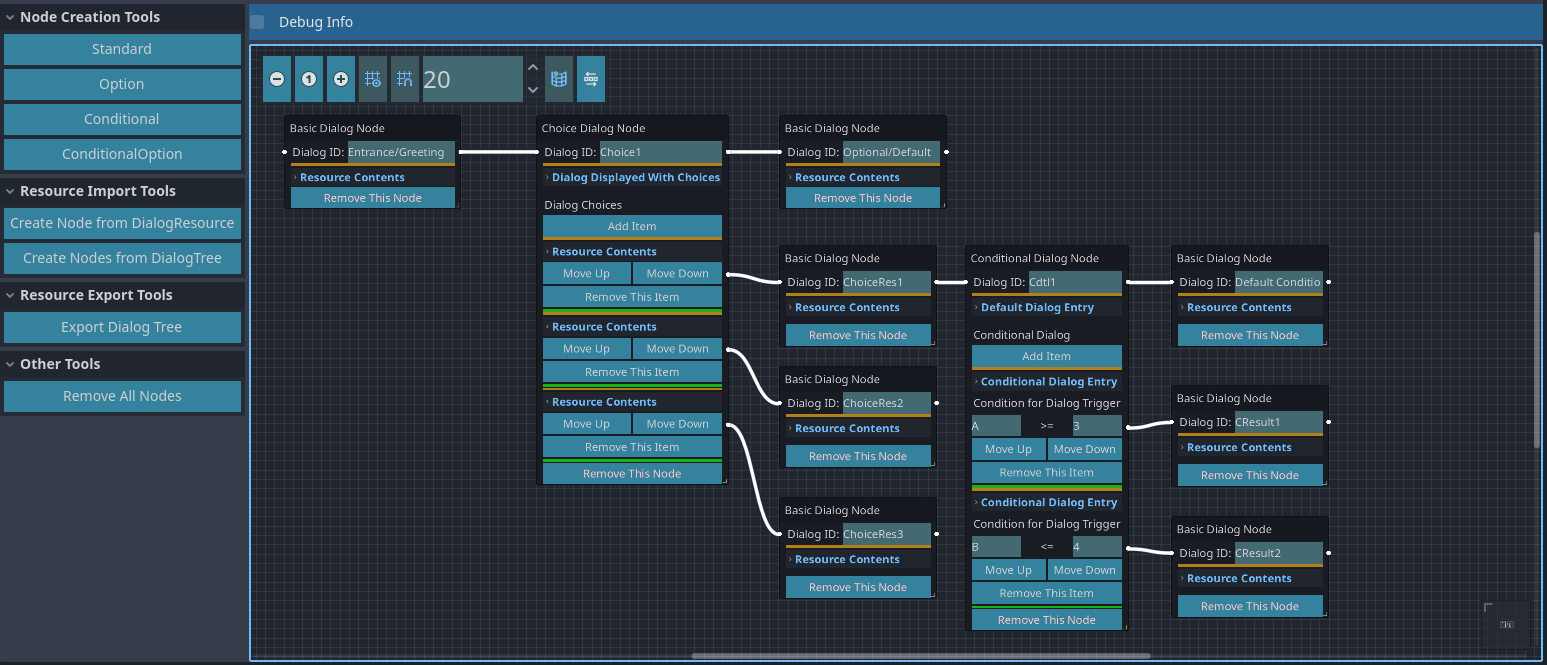Toggle the graph minimap icon

559,79
